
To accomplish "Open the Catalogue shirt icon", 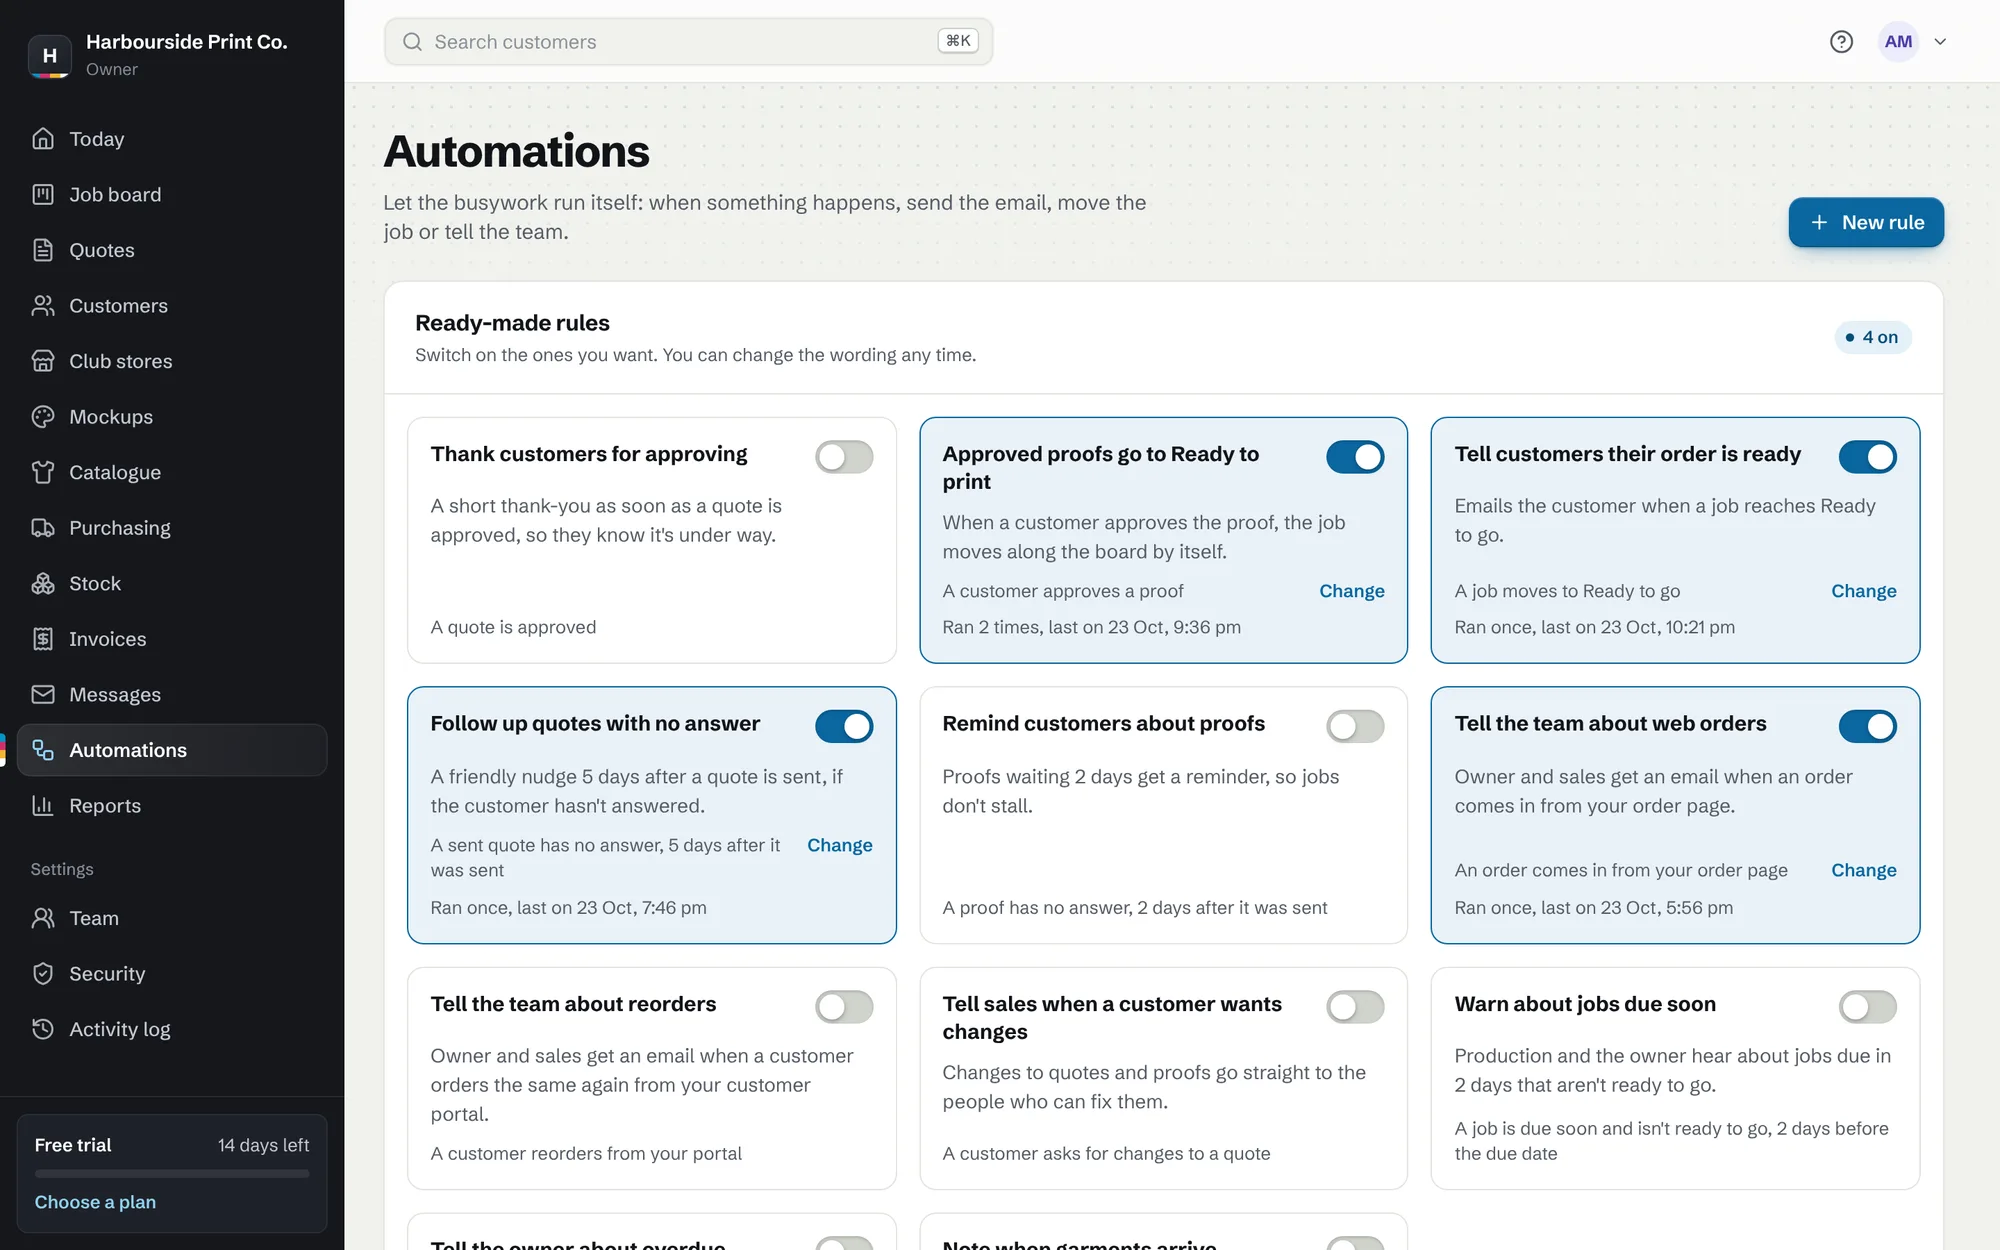I will point(43,472).
